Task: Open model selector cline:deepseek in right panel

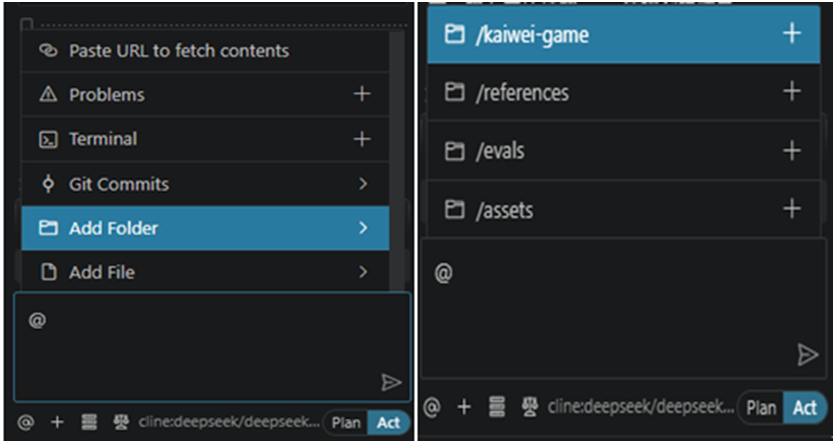Action: pyautogui.click(x=641, y=407)
